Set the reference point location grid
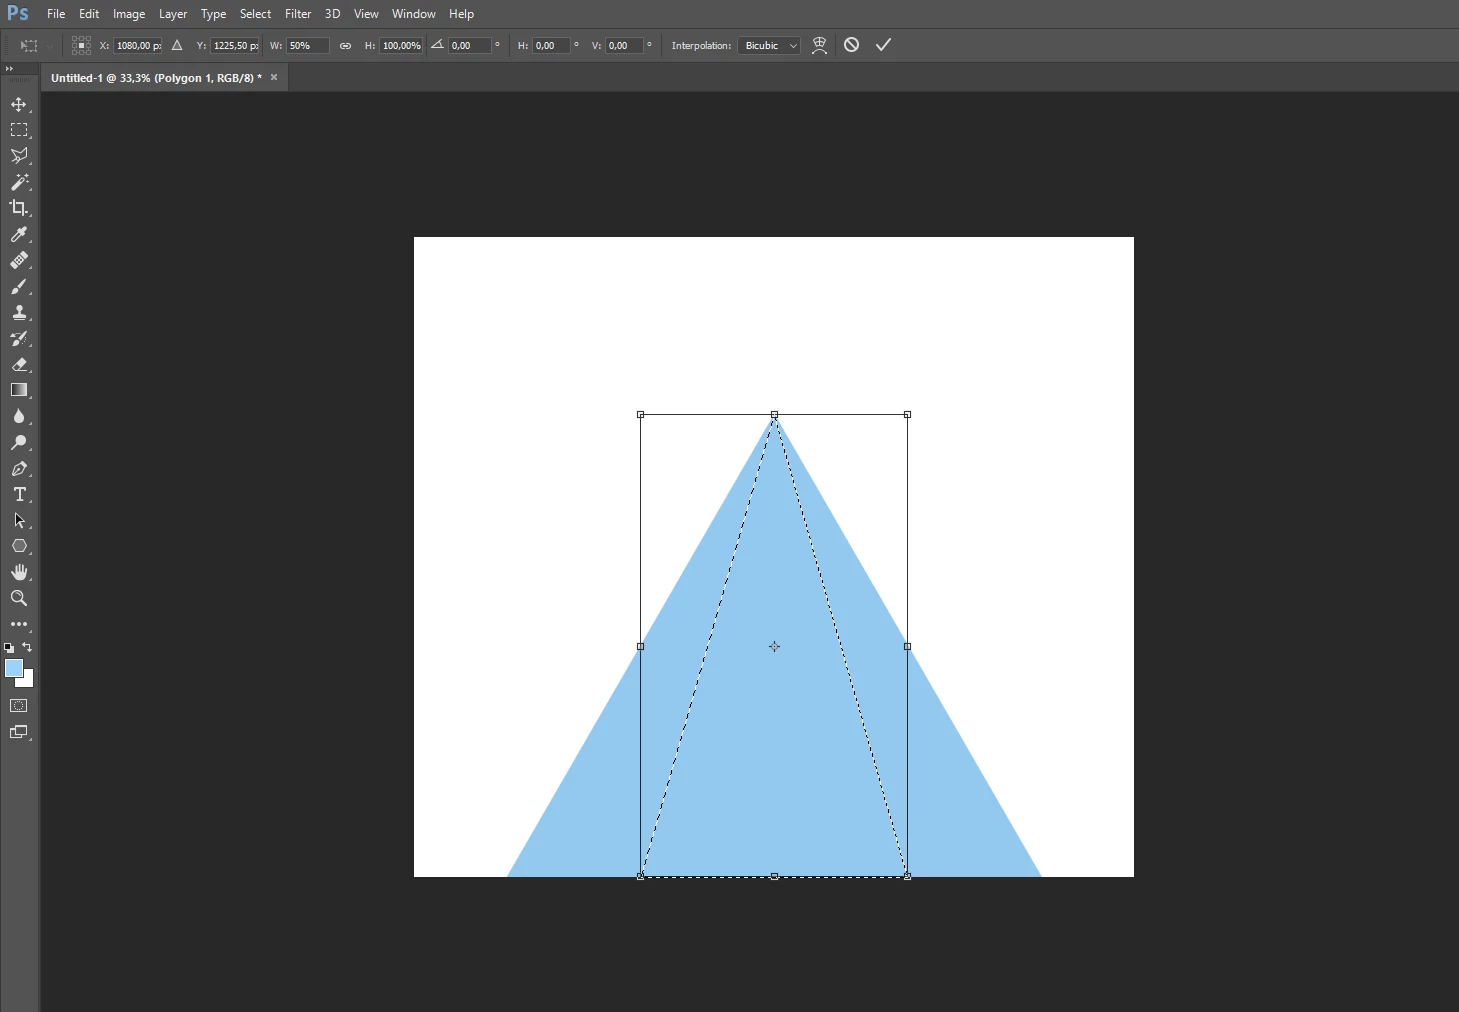The height and width of the screenshot is (1012, 1459). (x=81, y=45)
